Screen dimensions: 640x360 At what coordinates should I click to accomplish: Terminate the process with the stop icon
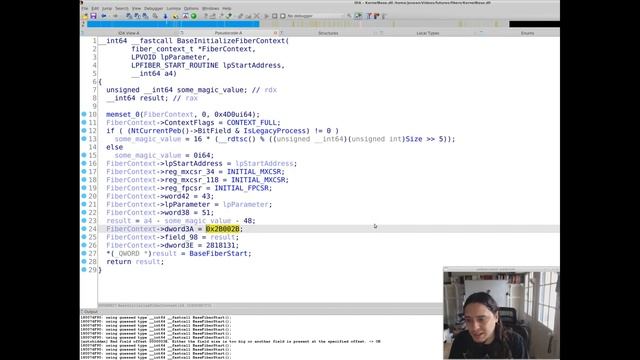tap(282, 16)
